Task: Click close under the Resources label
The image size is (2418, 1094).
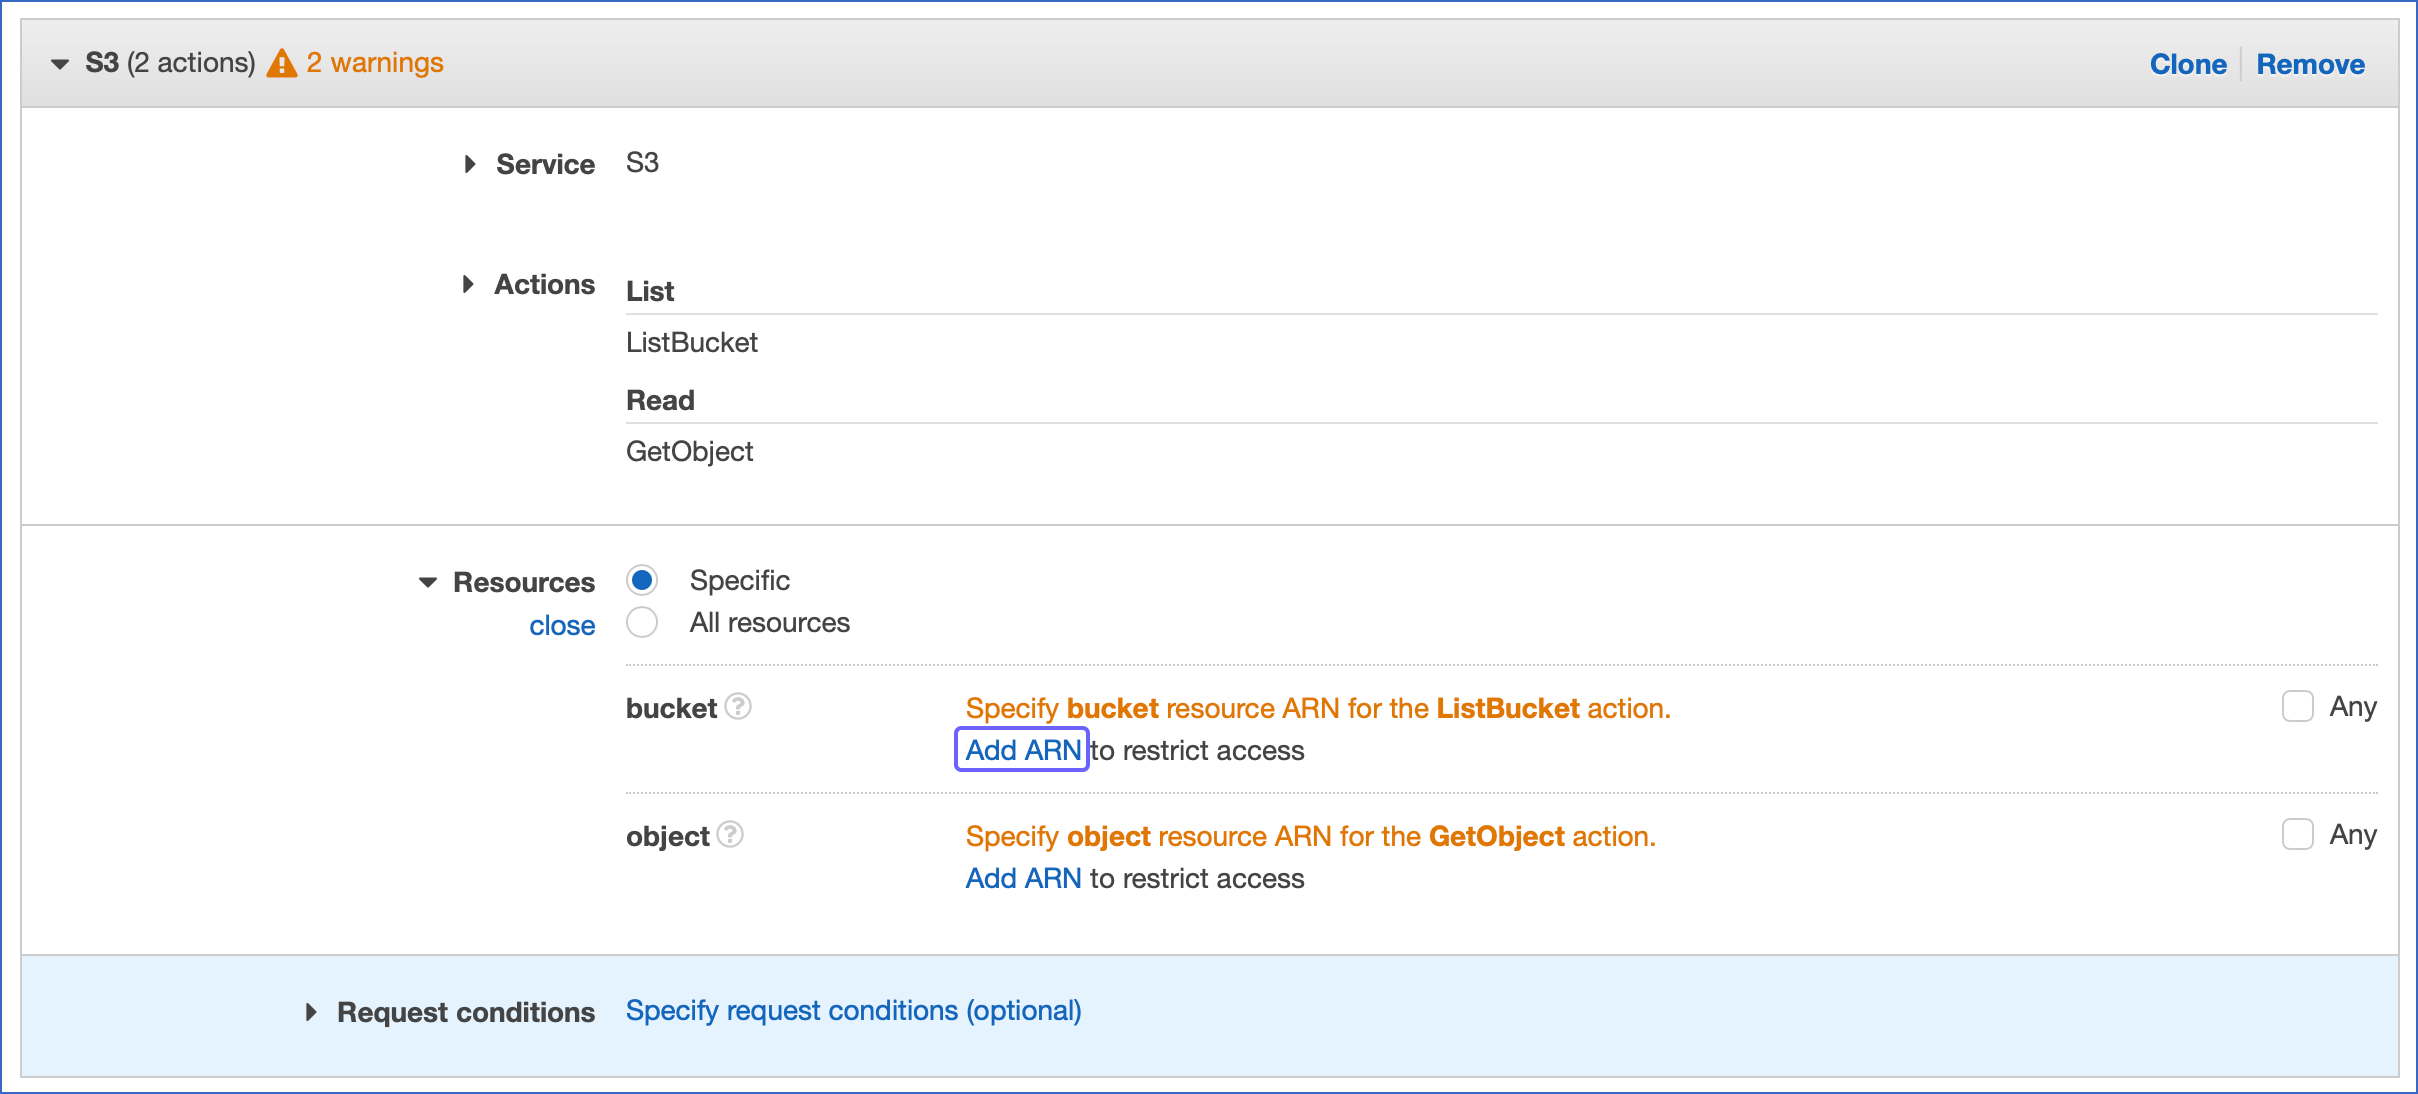Action: [562, 624]
